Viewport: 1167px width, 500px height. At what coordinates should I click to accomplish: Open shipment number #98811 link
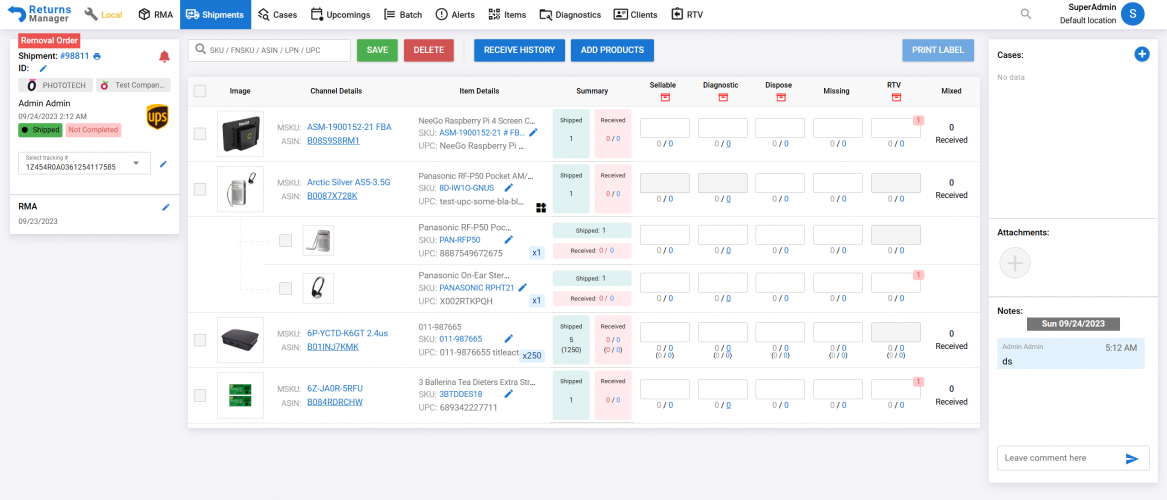tap(74, 56)
